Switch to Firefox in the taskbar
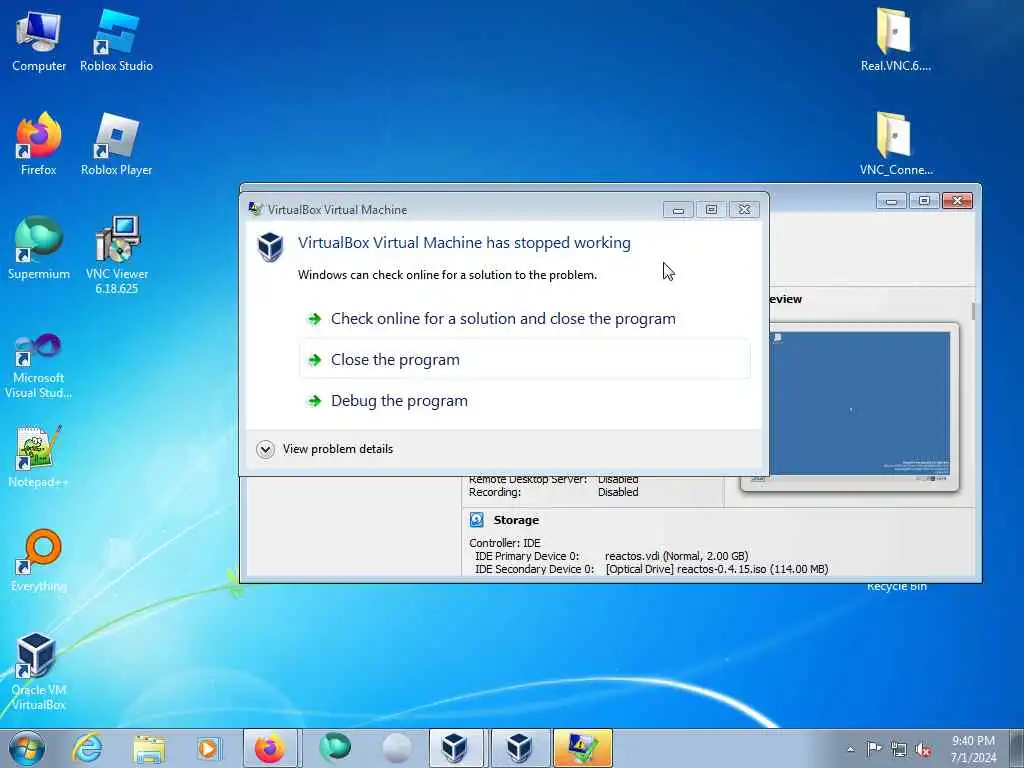This screenshot has width=1024, height=768. point(270,748)
